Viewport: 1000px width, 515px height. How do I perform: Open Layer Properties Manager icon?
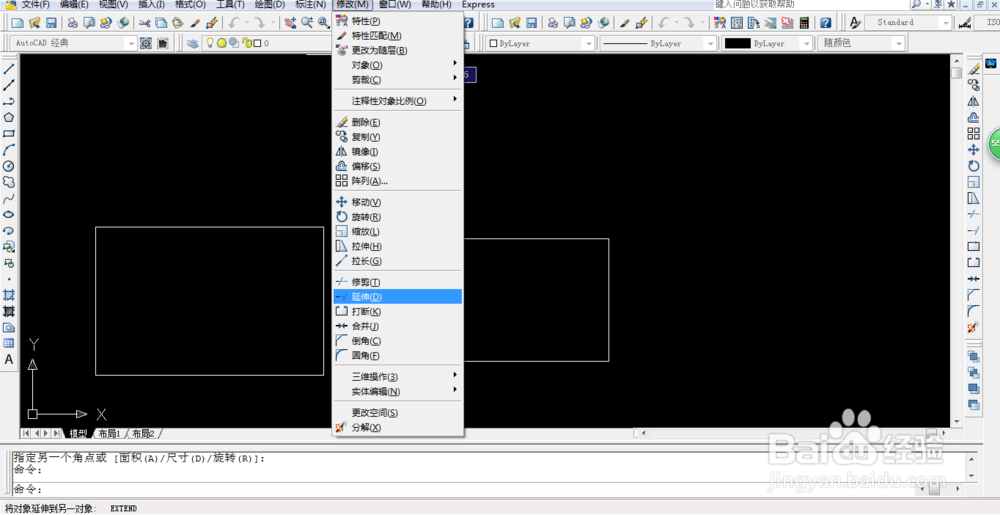point(193,43)
